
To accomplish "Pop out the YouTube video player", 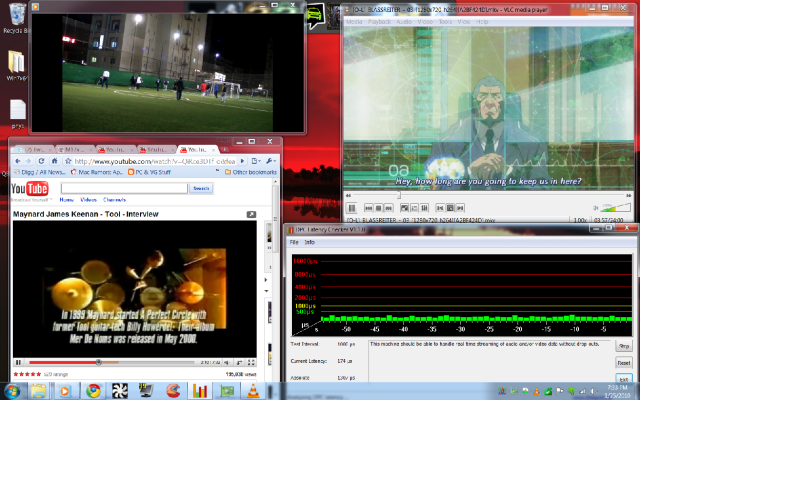I will point(251,214).
